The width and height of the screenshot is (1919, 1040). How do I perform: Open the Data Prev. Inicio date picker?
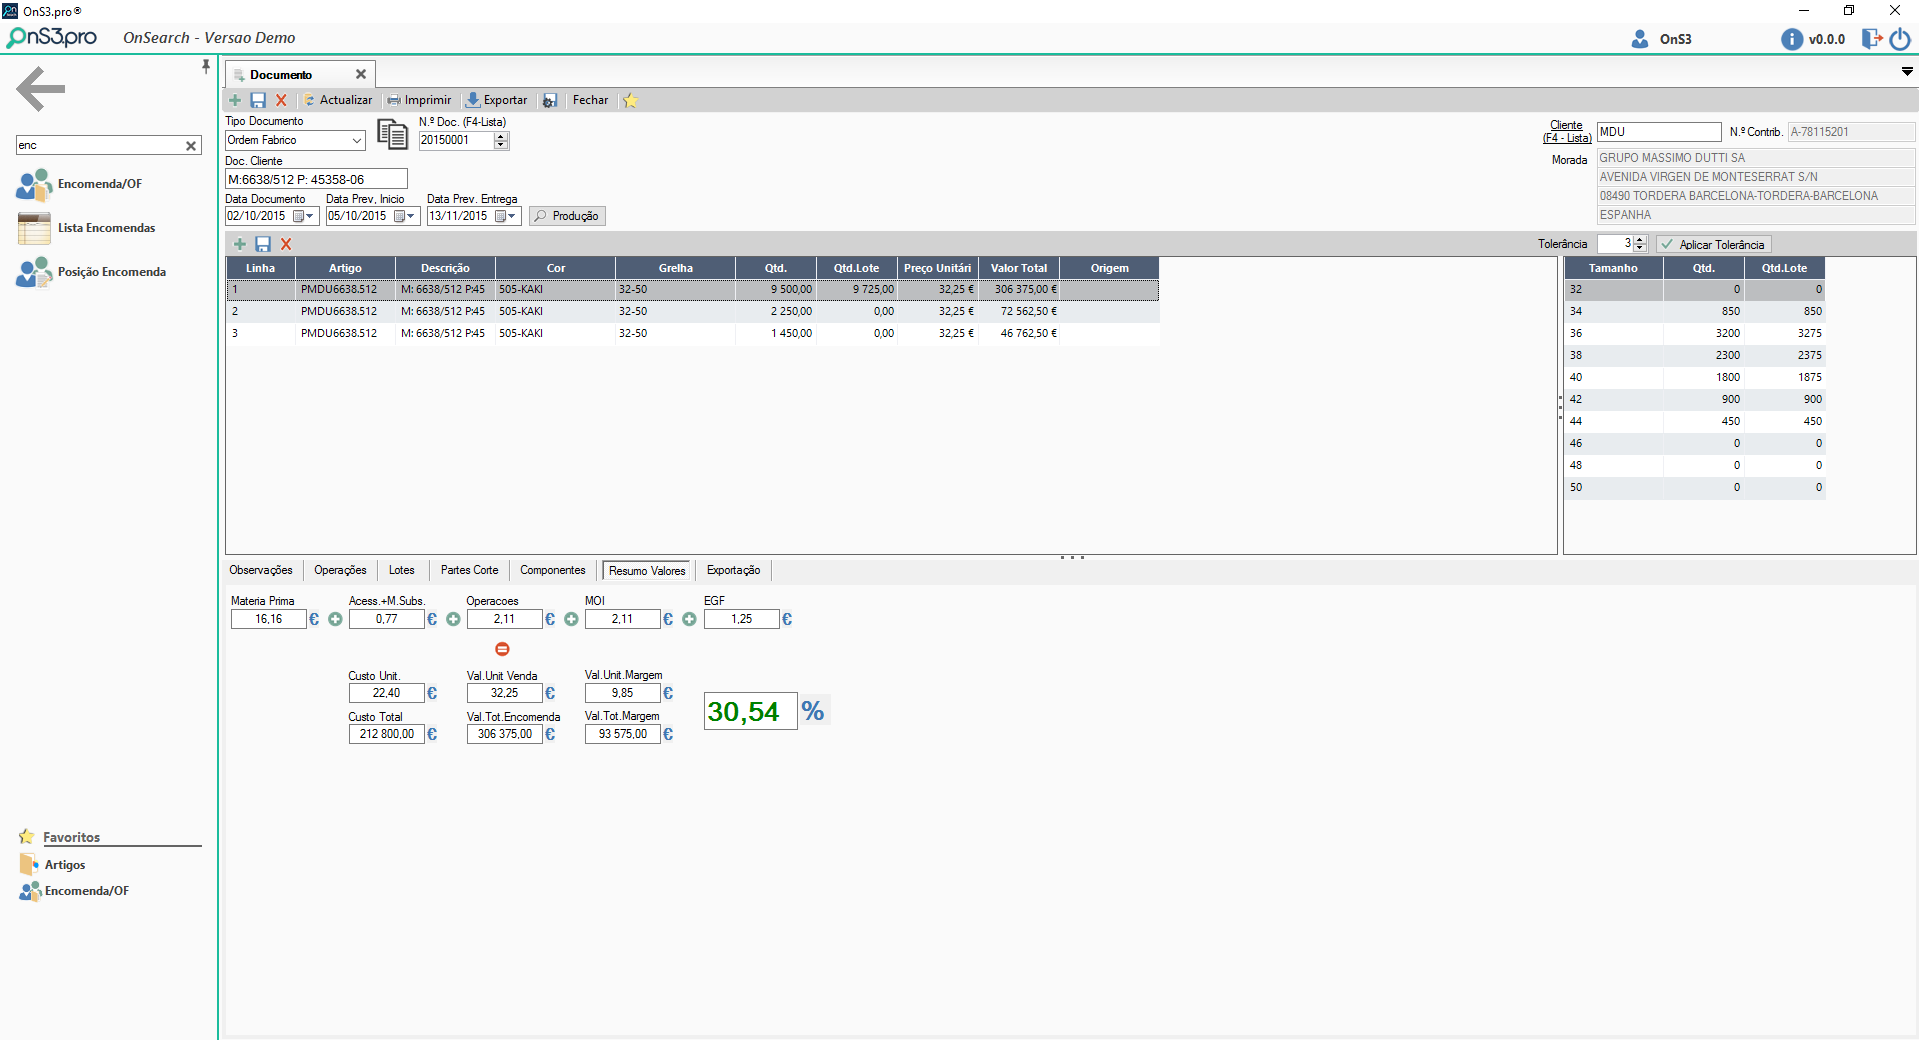404,217
